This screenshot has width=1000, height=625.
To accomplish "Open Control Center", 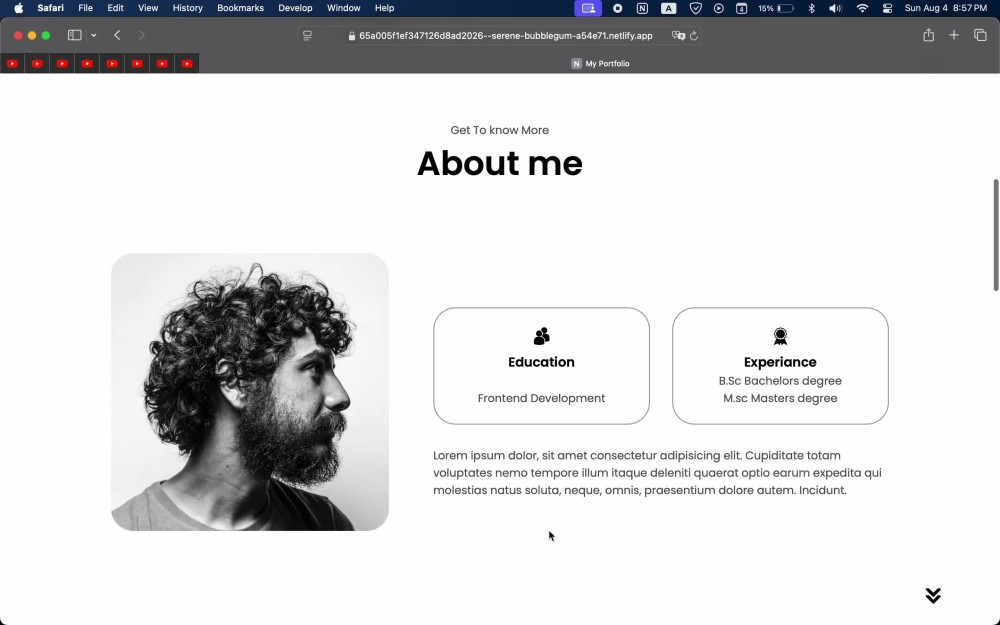I will tap(887, 8).
